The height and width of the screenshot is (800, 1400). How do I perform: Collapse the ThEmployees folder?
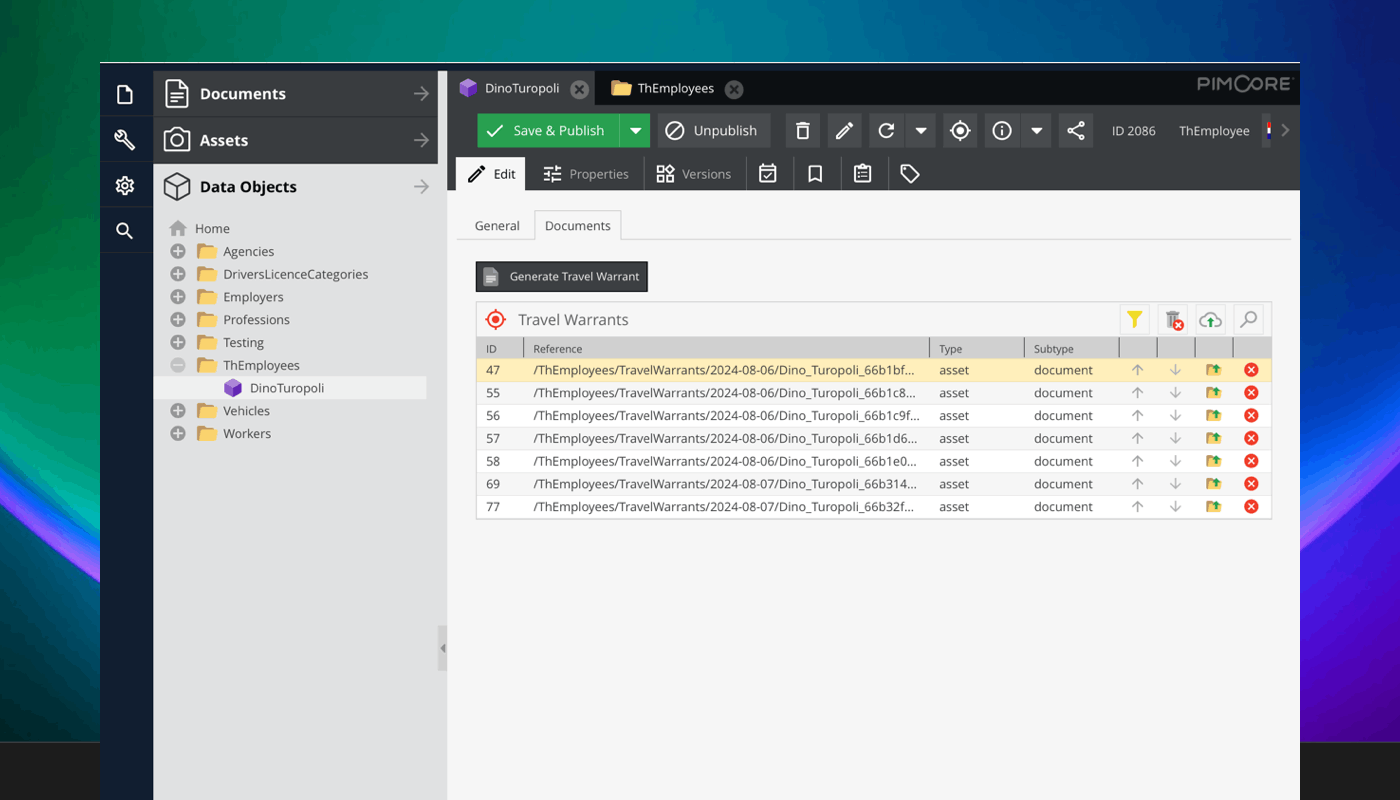(x=178, y=365)
